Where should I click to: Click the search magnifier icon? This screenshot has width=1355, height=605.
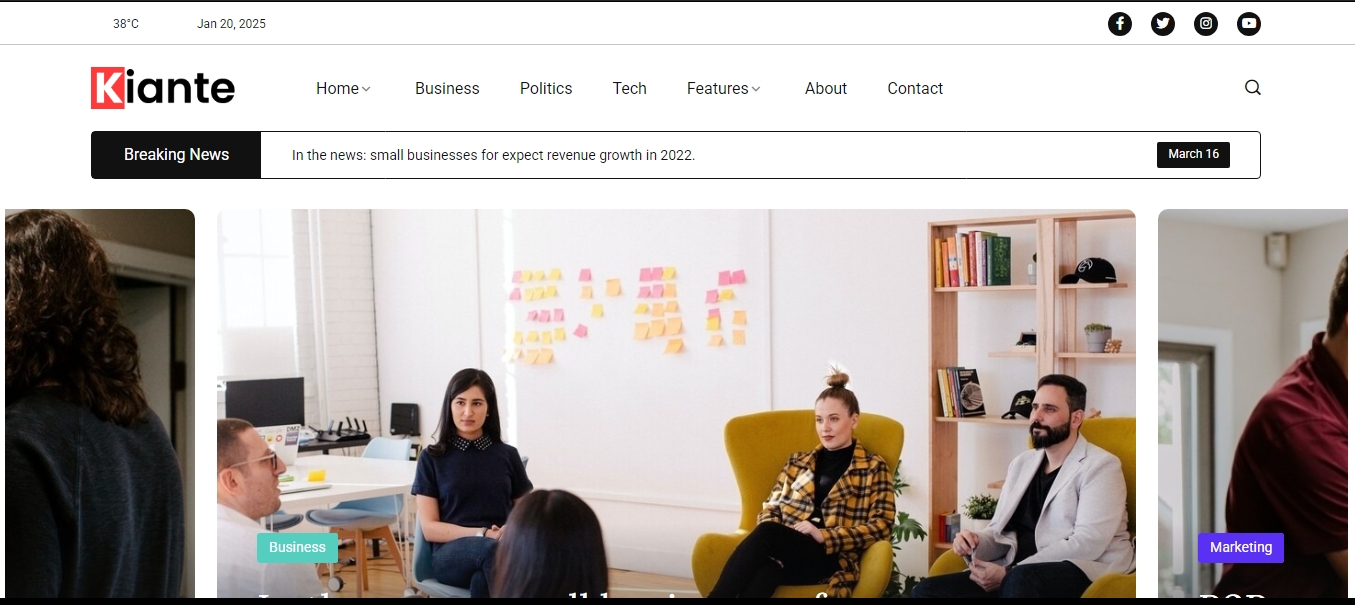[x=1252, y=88]
